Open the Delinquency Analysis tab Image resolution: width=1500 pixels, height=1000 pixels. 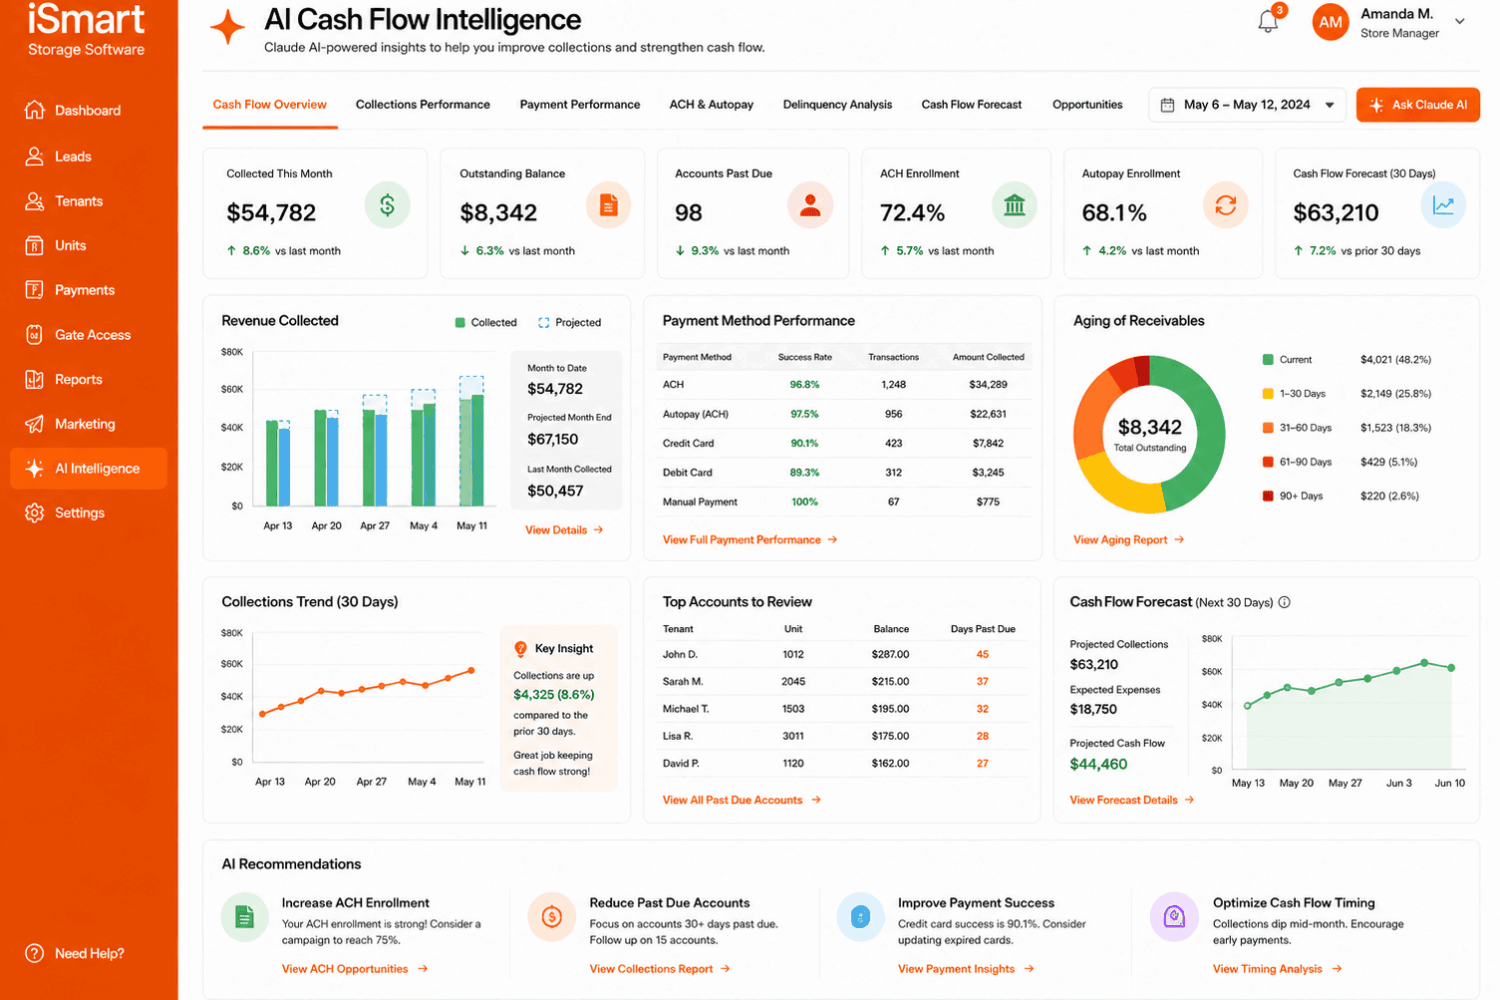click(837, 105)
